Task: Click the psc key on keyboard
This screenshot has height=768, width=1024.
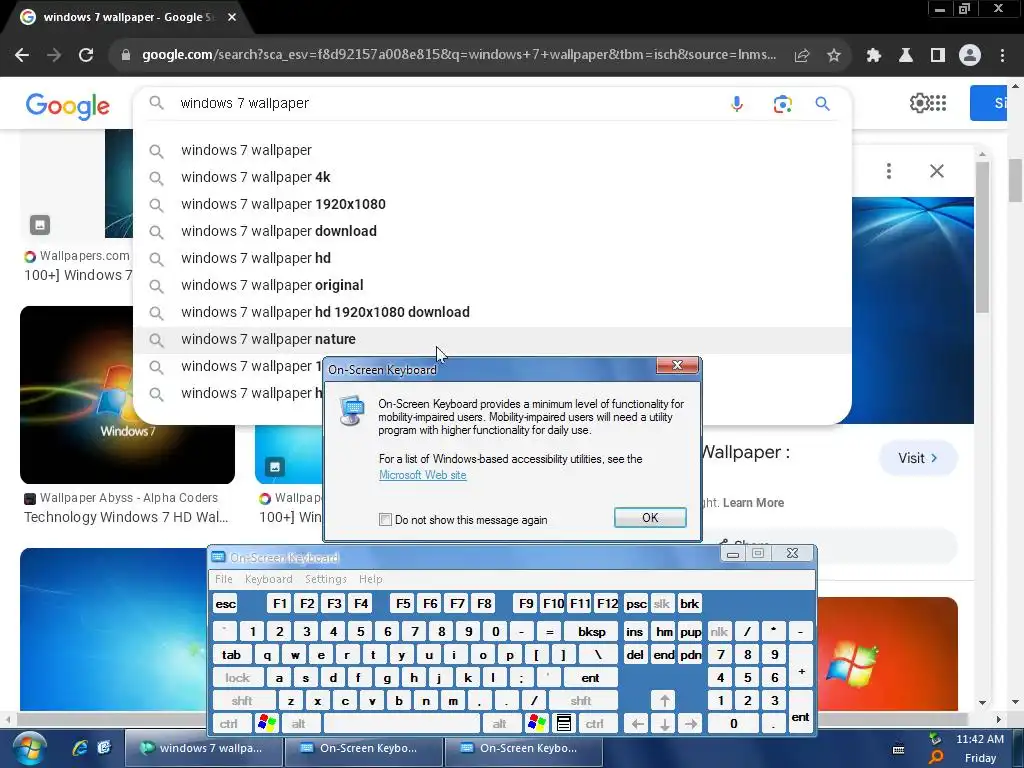Action: pyautogui.click(x=635, y=604)
